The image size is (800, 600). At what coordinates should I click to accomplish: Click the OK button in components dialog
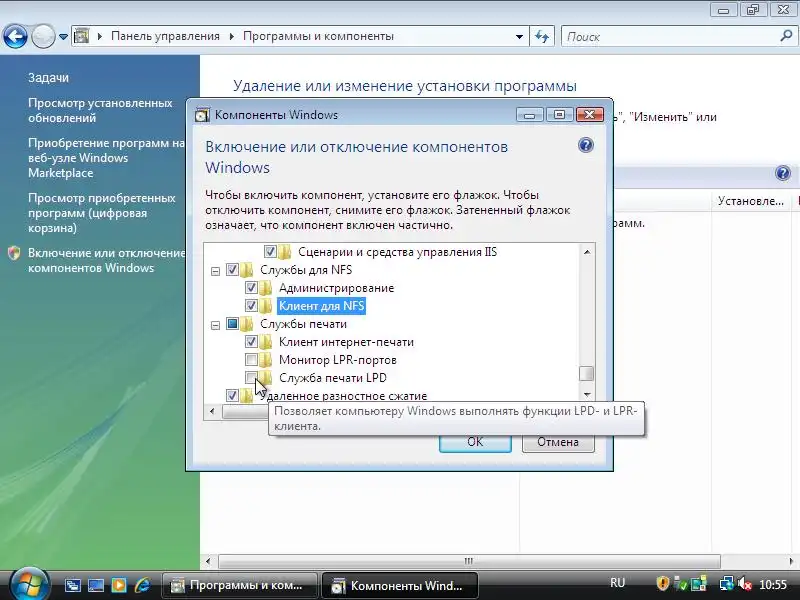pos(475,442)
